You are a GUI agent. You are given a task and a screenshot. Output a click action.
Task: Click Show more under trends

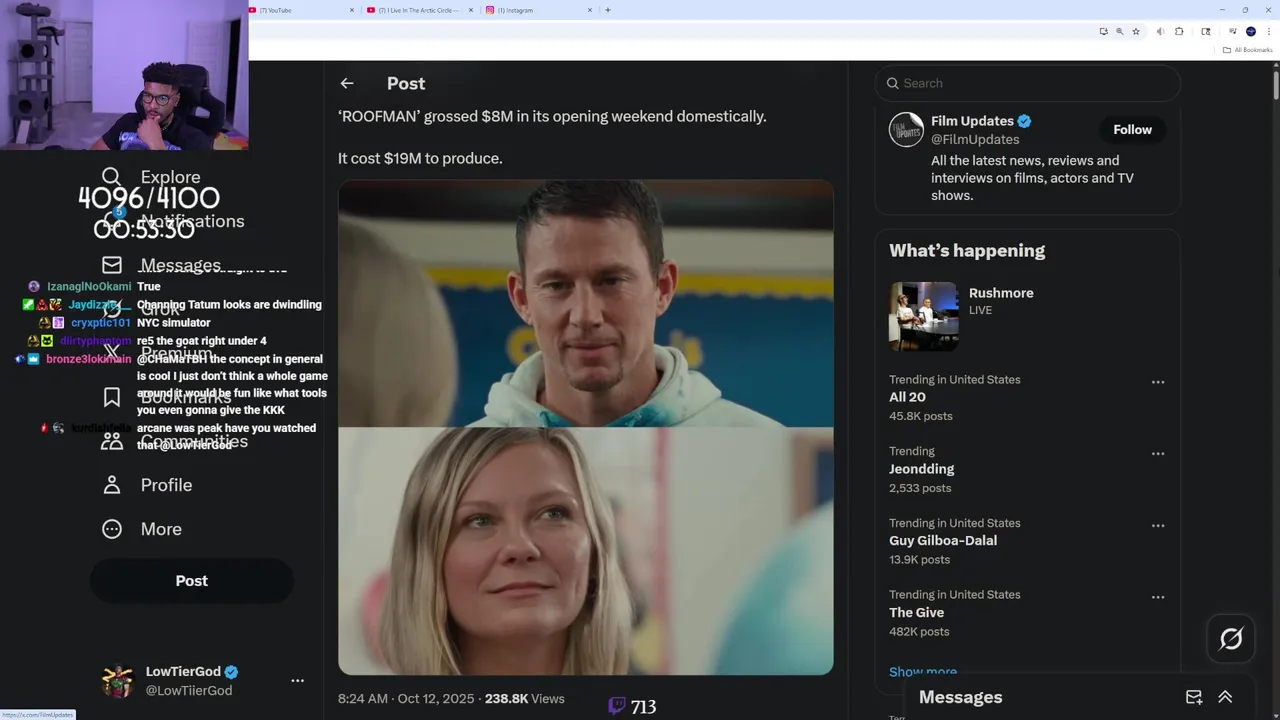tap(923, 672)
